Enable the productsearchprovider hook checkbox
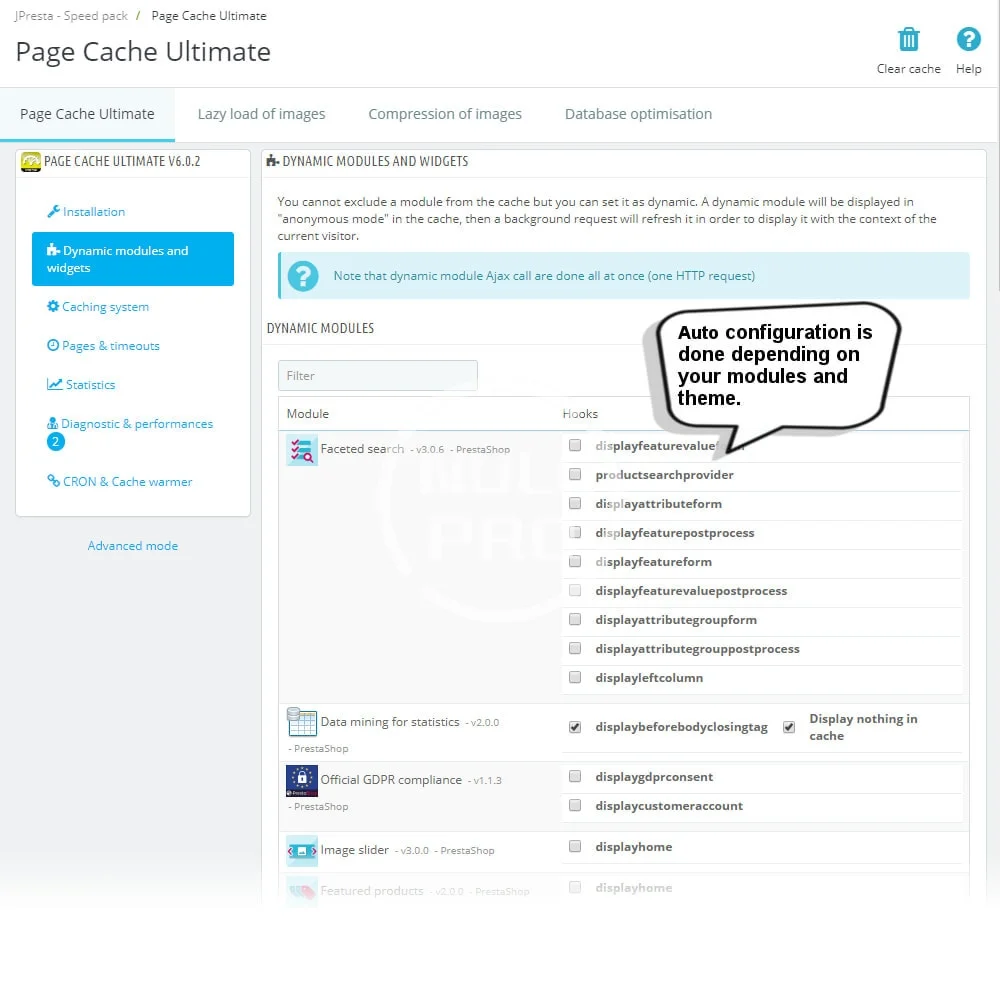 coord(575,475)
